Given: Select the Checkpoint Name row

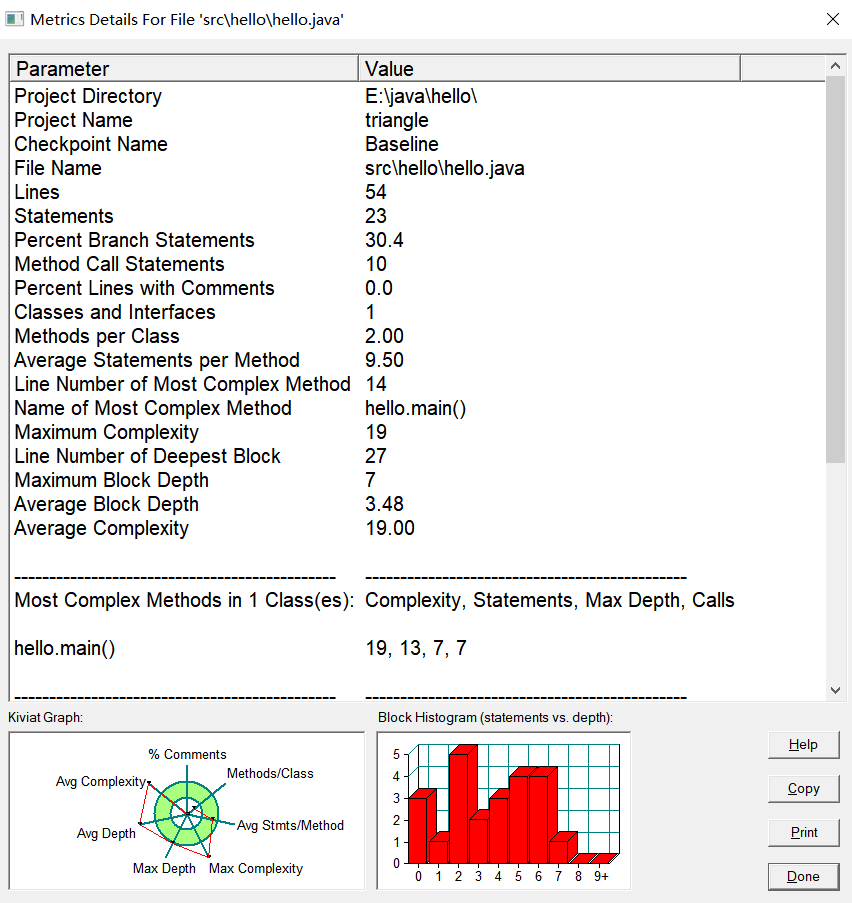Looking at the screenshot, I should point(418,144).
